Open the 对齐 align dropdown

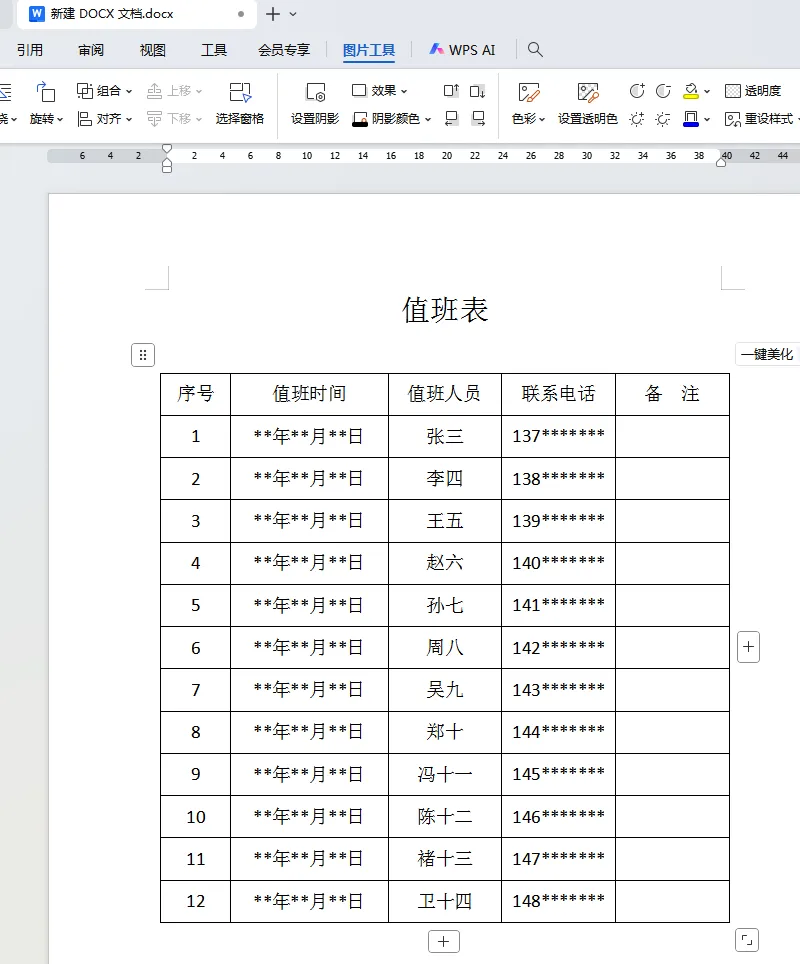point(104,119)
